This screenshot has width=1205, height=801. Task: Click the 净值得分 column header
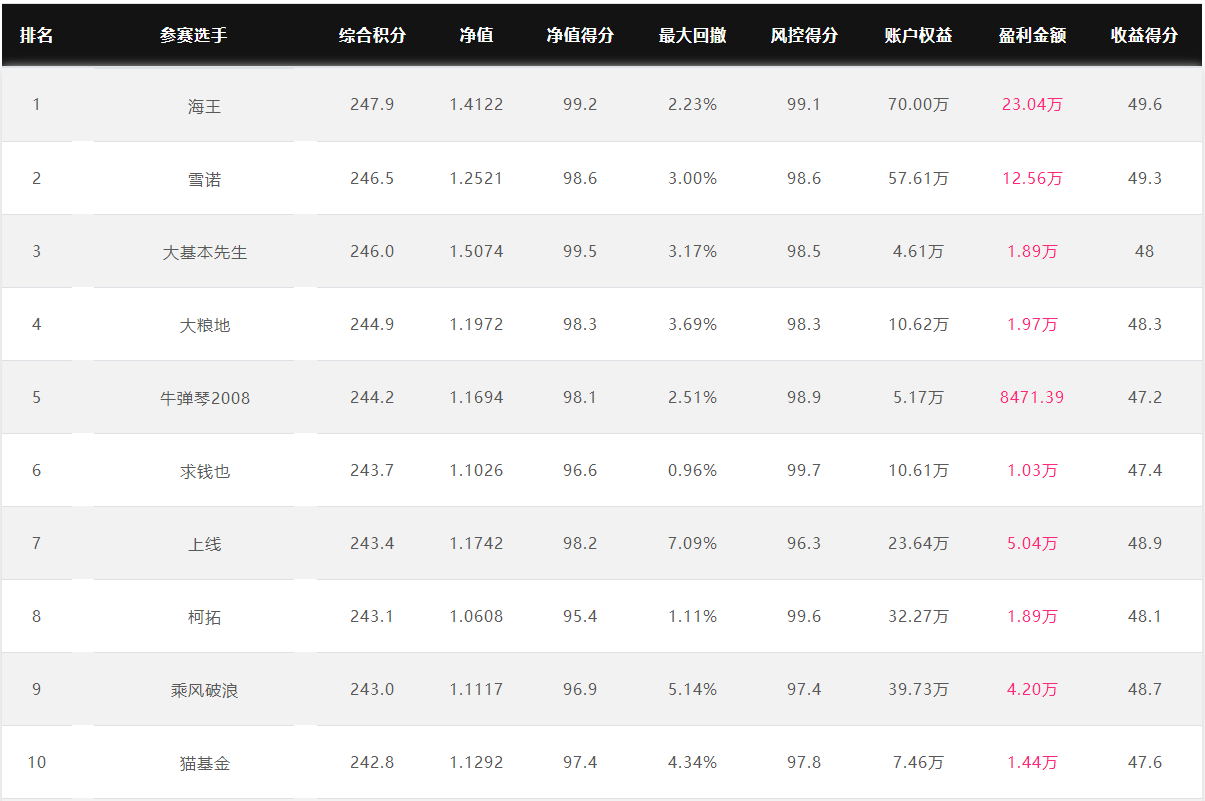pos(580,35)
